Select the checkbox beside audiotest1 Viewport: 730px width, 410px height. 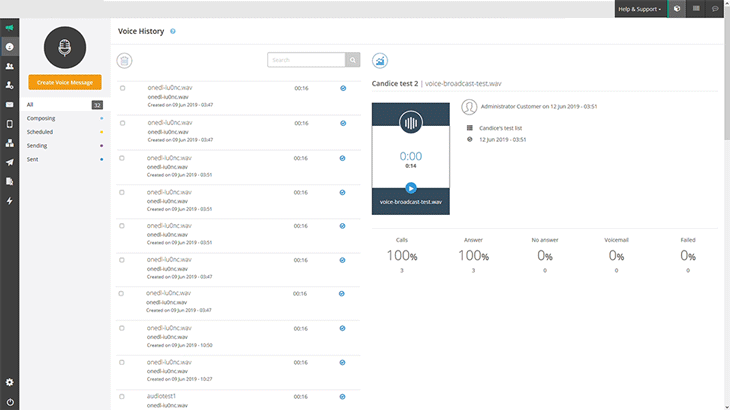[123, 396]
